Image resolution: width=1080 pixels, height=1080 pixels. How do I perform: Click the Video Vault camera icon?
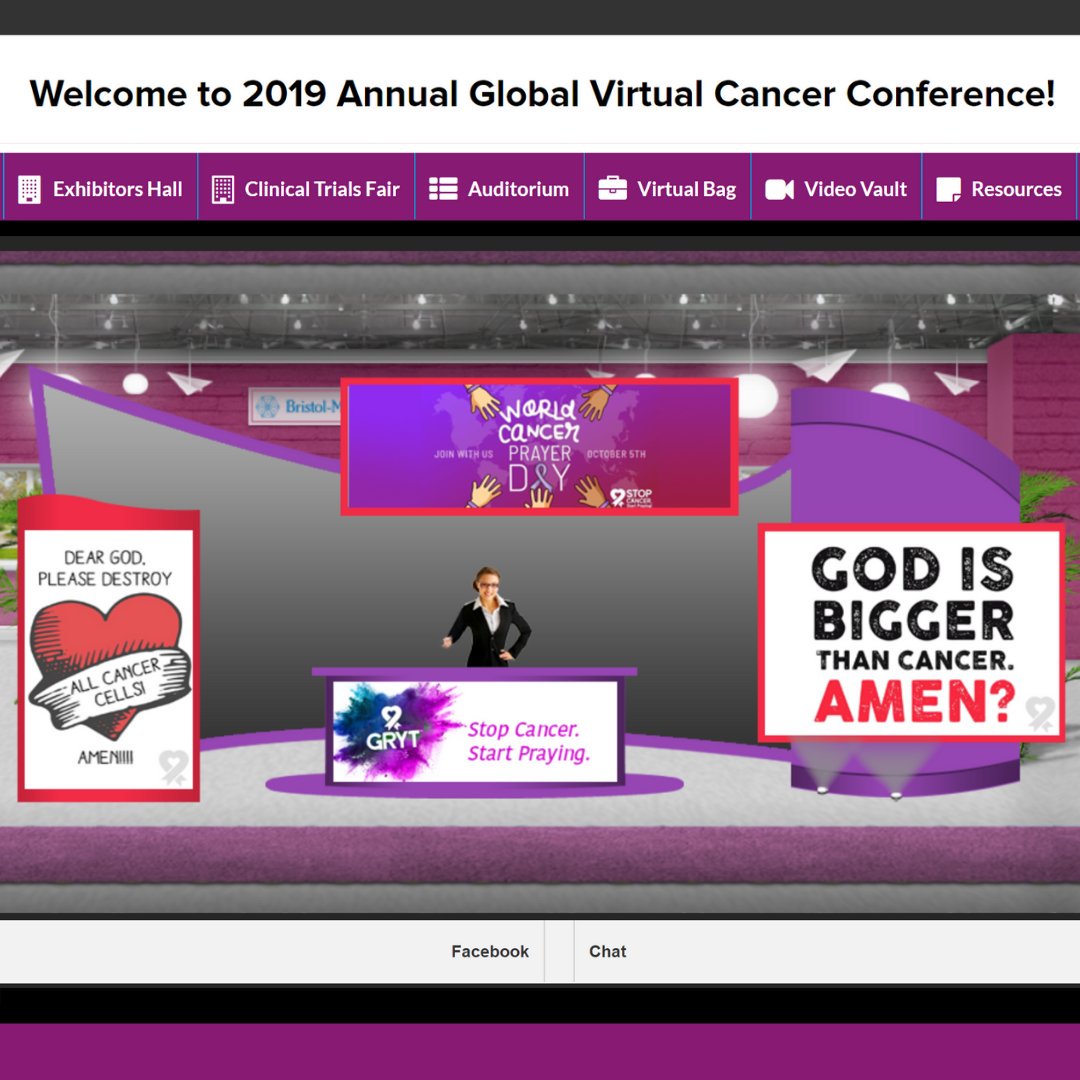pyautogui.click(x=779, y=187)
